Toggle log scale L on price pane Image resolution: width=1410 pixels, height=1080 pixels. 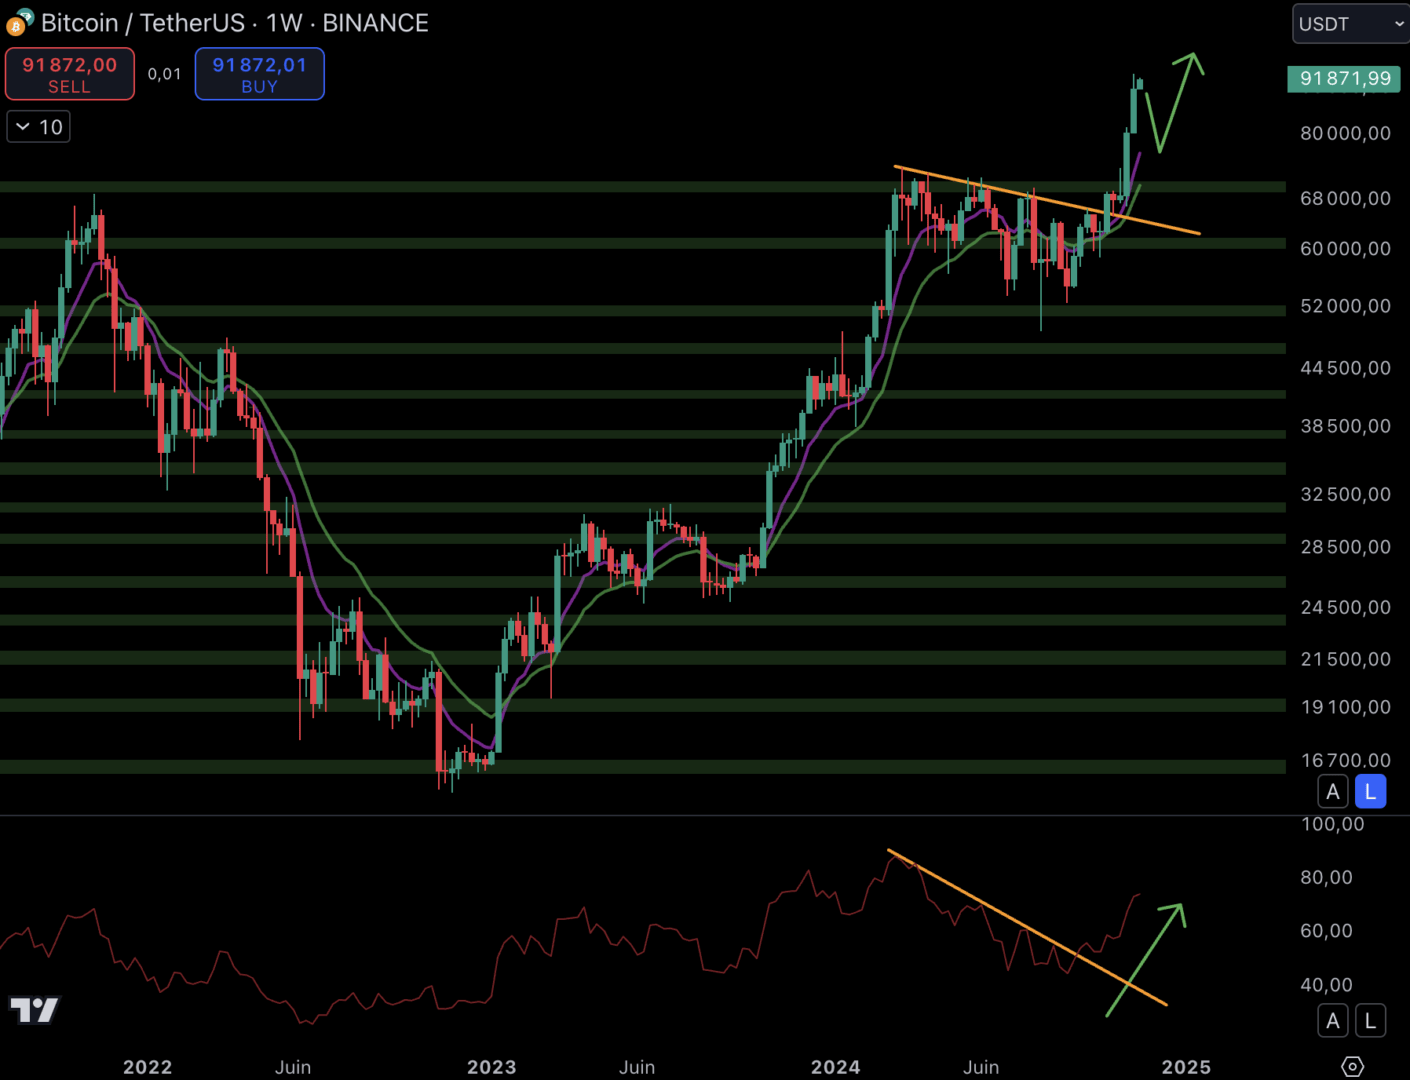pyautogui.click(x=1370, y=792)
